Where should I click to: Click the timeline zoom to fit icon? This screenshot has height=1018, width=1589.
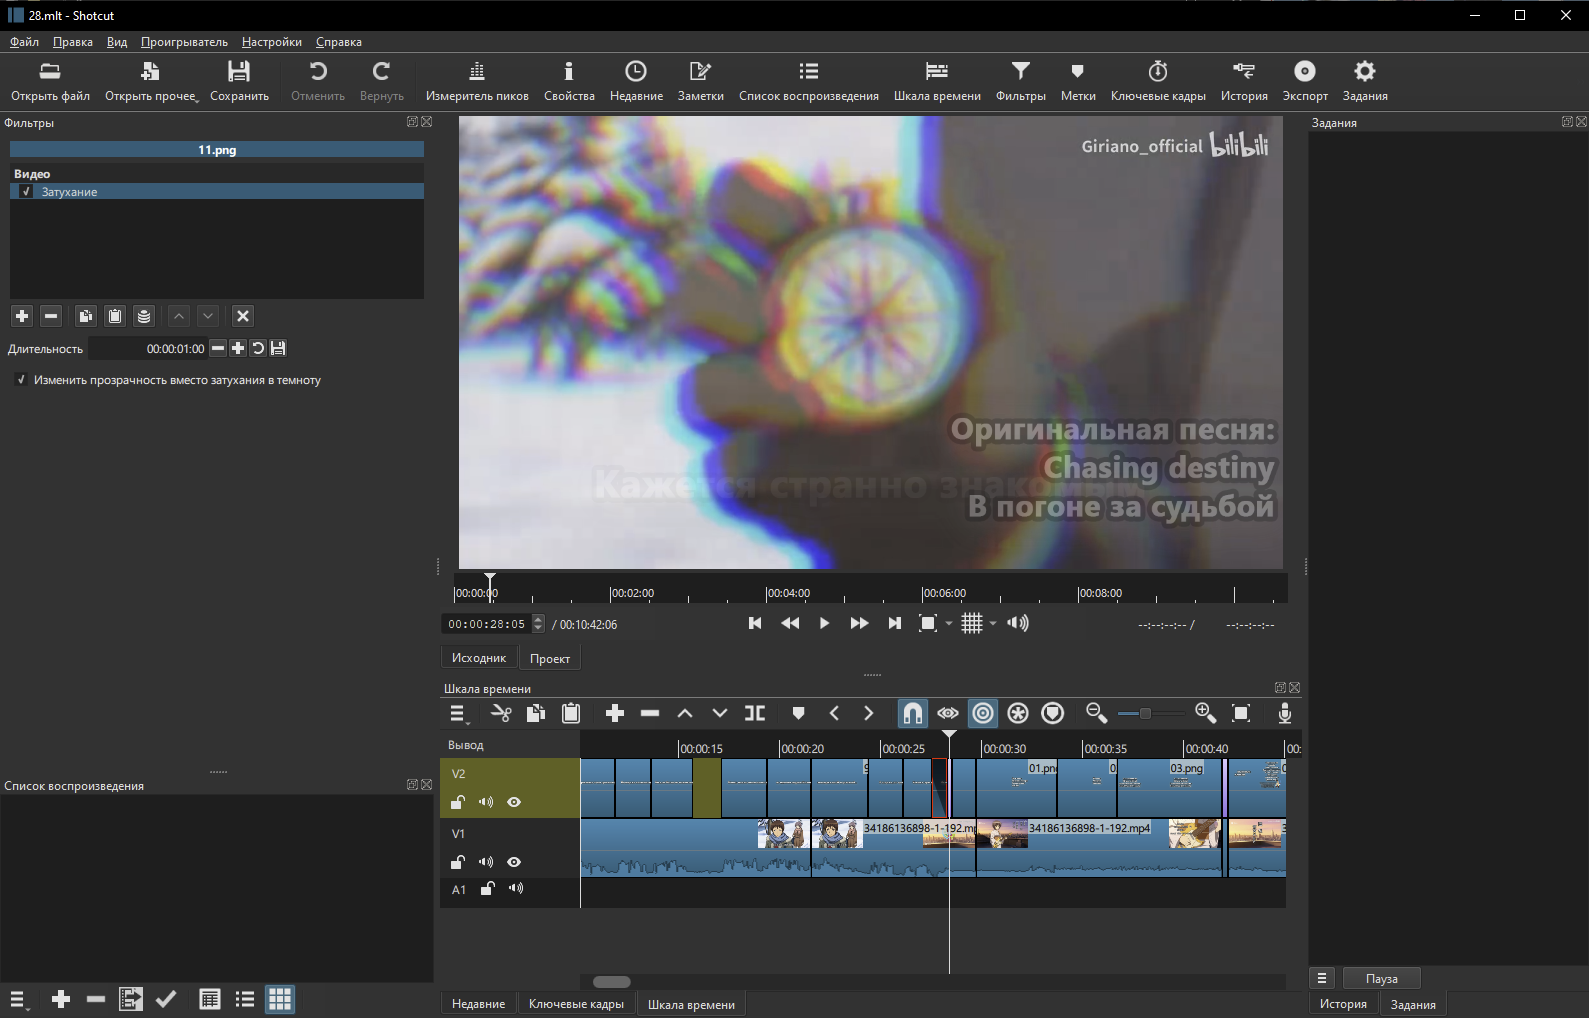(1241, 713)
